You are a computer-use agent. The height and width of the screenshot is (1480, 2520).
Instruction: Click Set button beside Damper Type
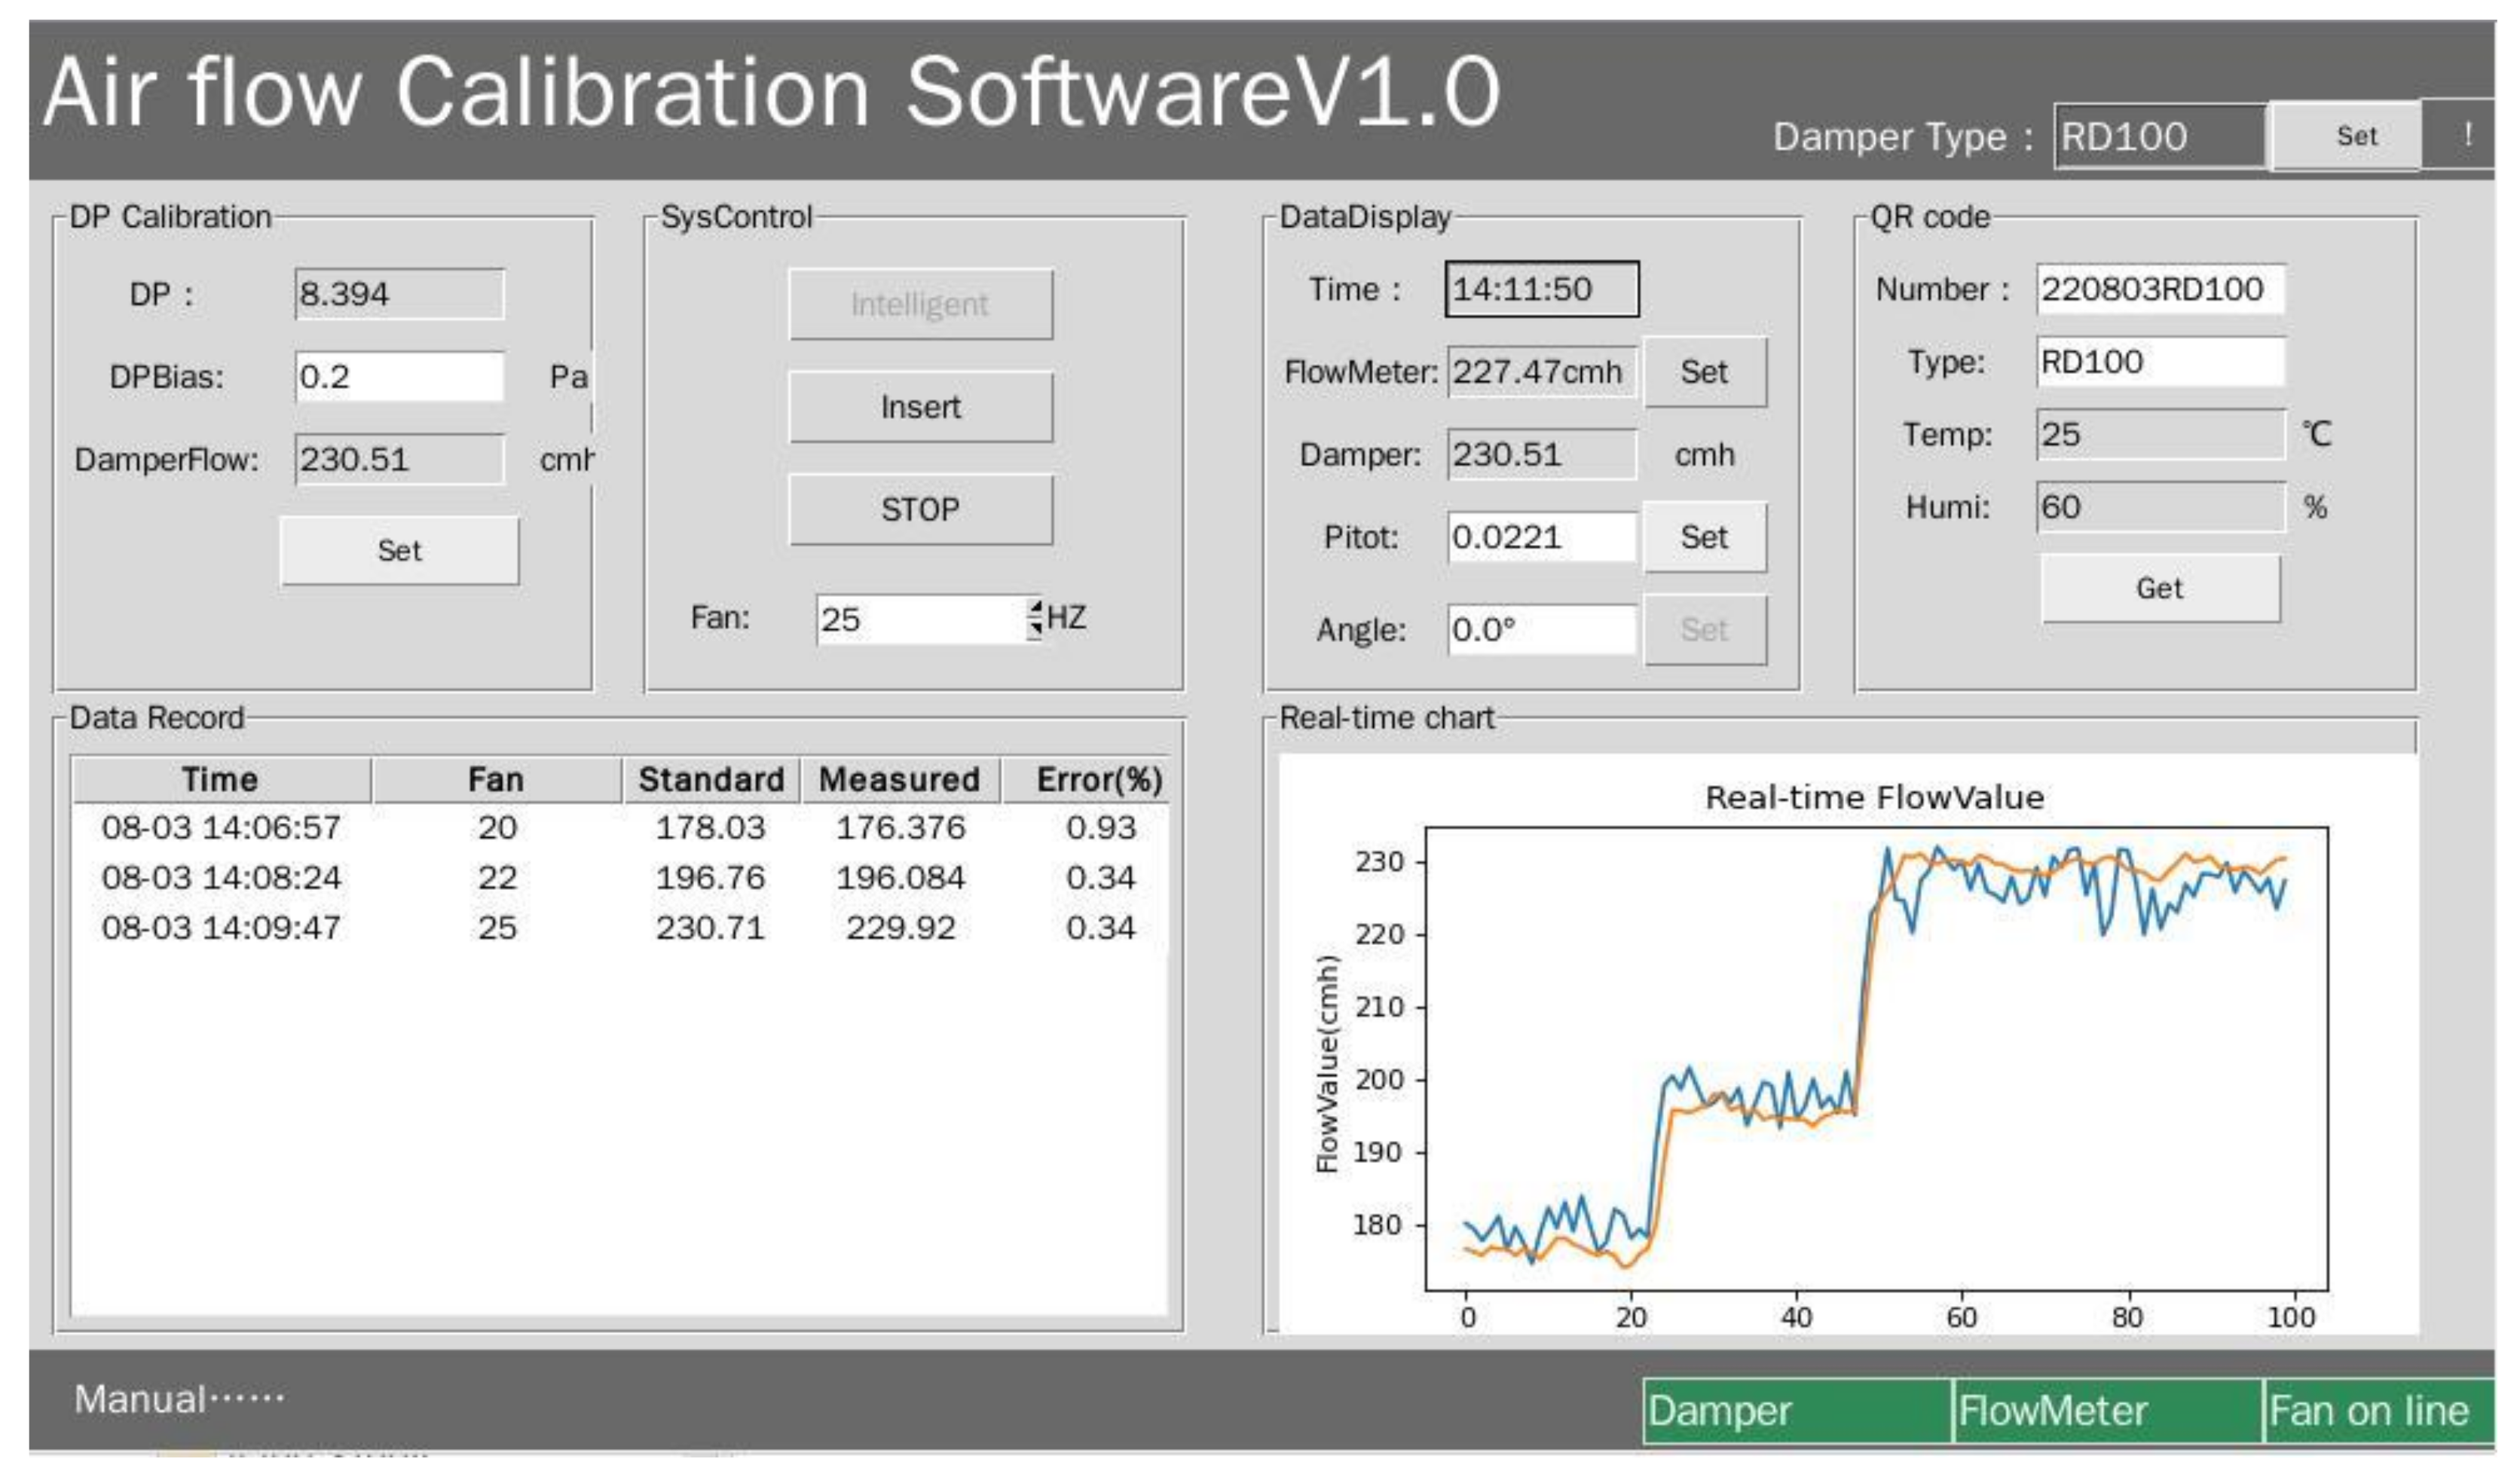click(x=2354, y=136)
